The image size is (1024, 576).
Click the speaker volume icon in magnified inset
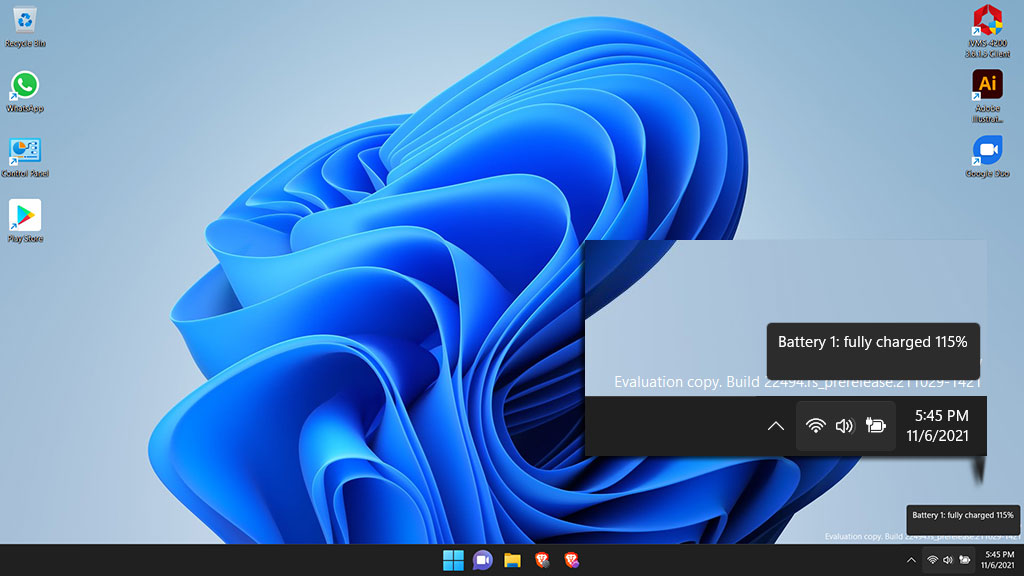844,426
